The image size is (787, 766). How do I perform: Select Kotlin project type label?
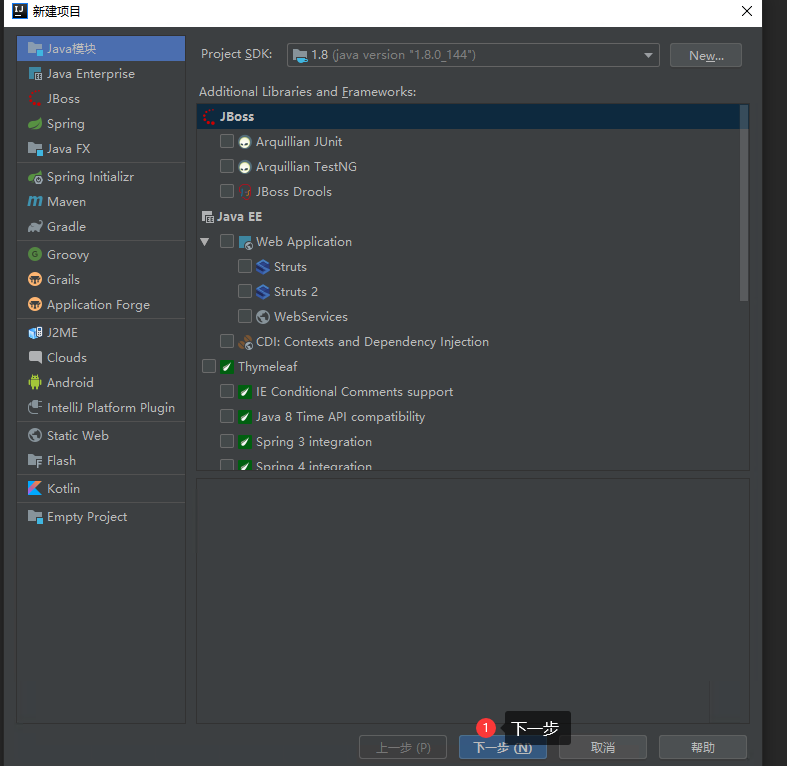click(x=63, y=488)
